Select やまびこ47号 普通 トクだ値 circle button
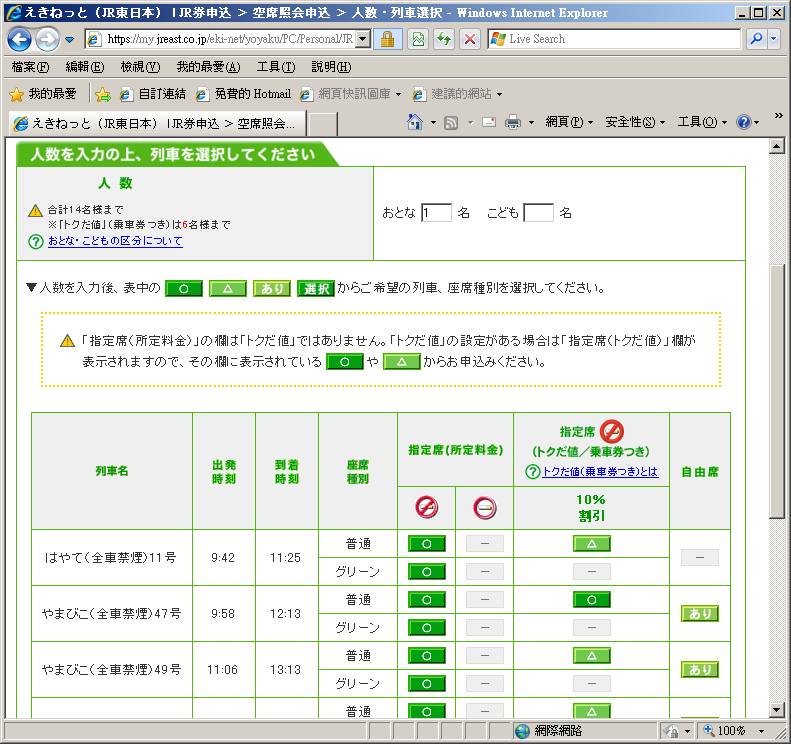Image resolution: width=791 pixels, height=744 pixels. tap(592, 600)
